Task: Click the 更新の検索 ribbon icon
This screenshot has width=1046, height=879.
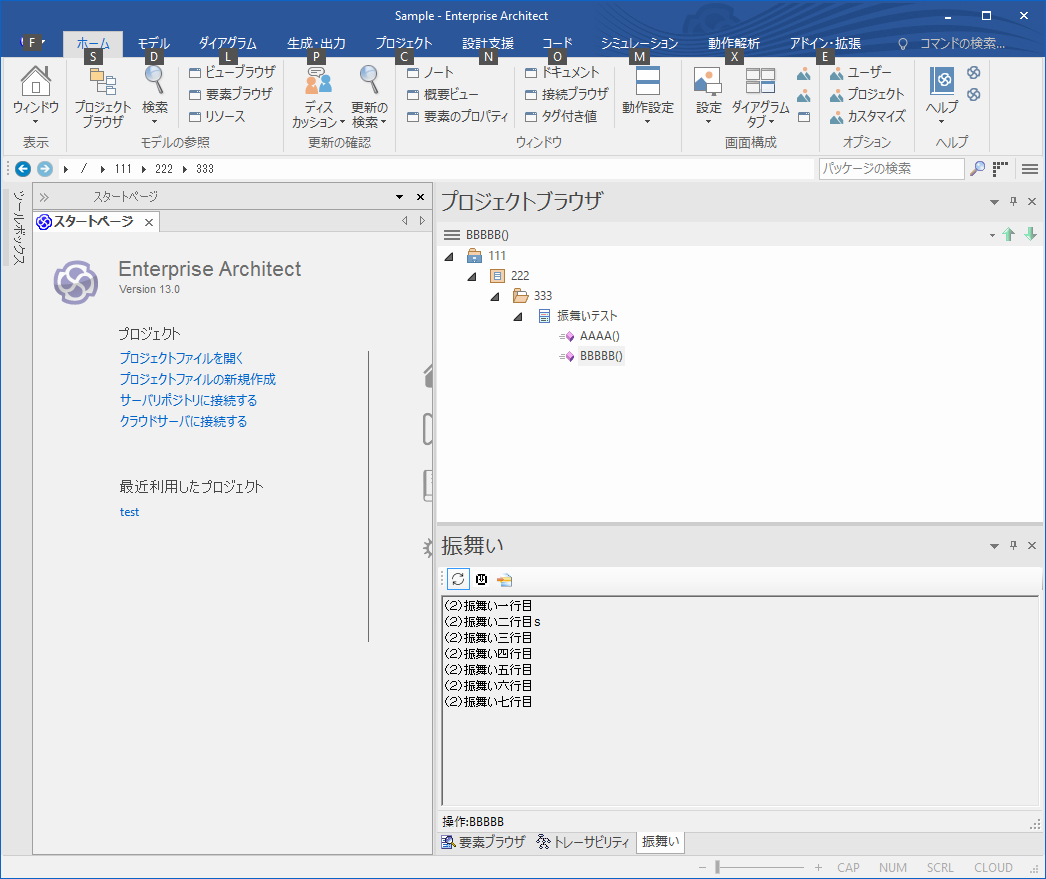Action: (x=369, y=97)
